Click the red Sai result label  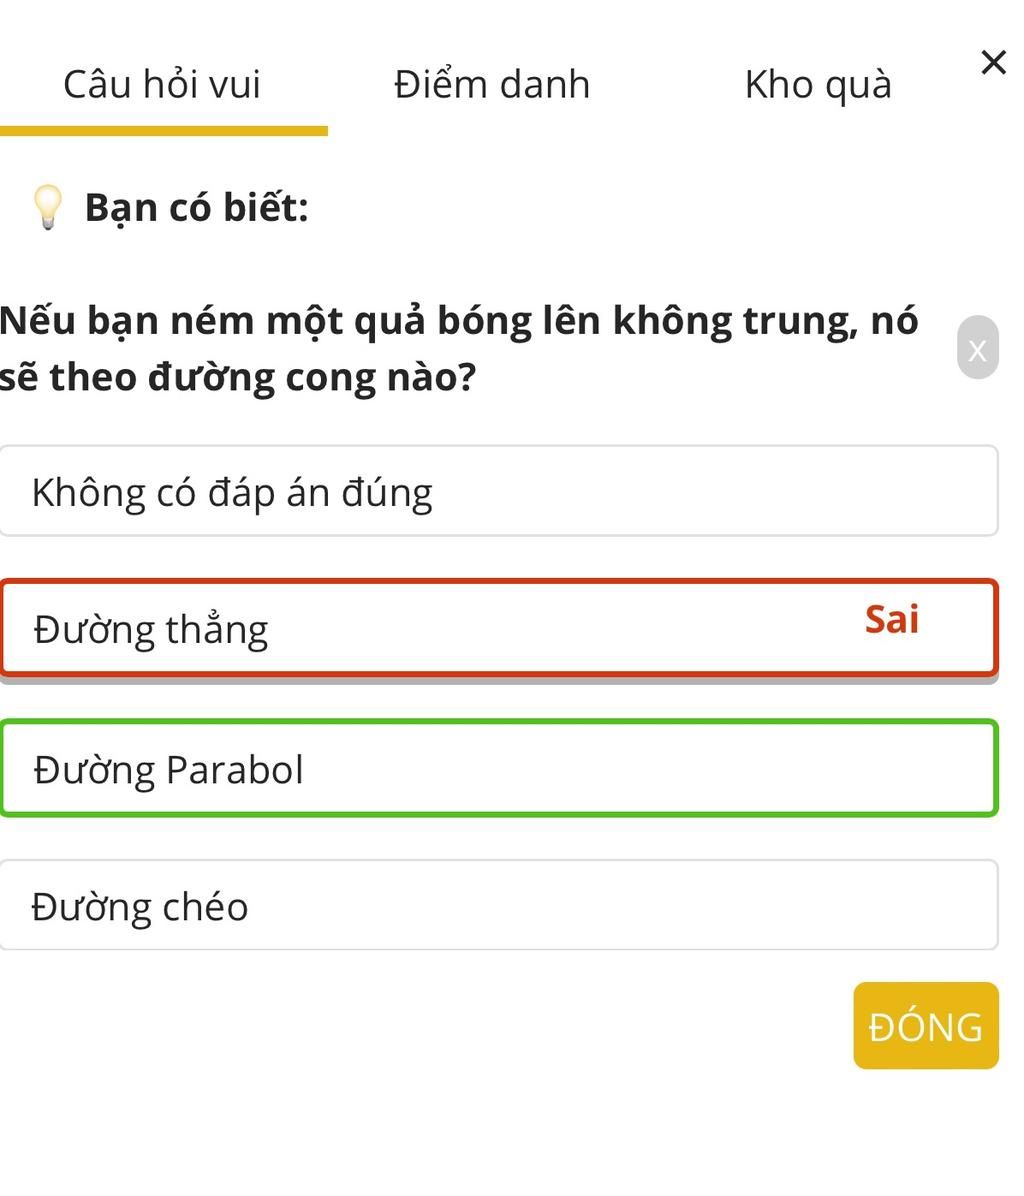pyautogui.click(x=892, y=620)
